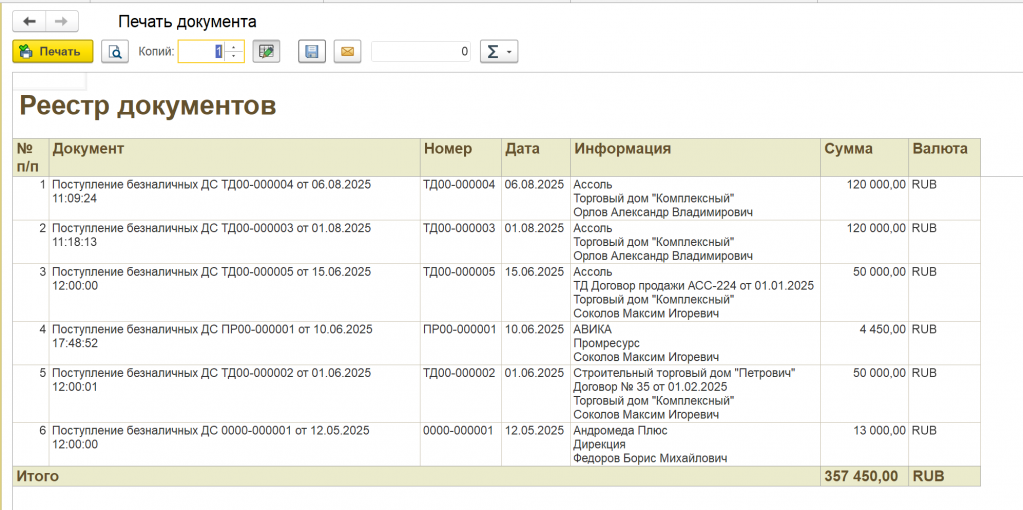Click the Реестр документов heading
Viewport: 1023px width, 510px height.
coord(147,105)
